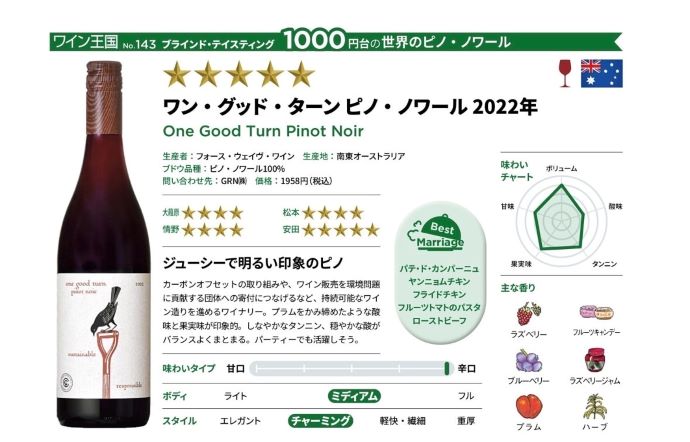
Task: Click the plum aroma icon
Action: tap(529, 406)
